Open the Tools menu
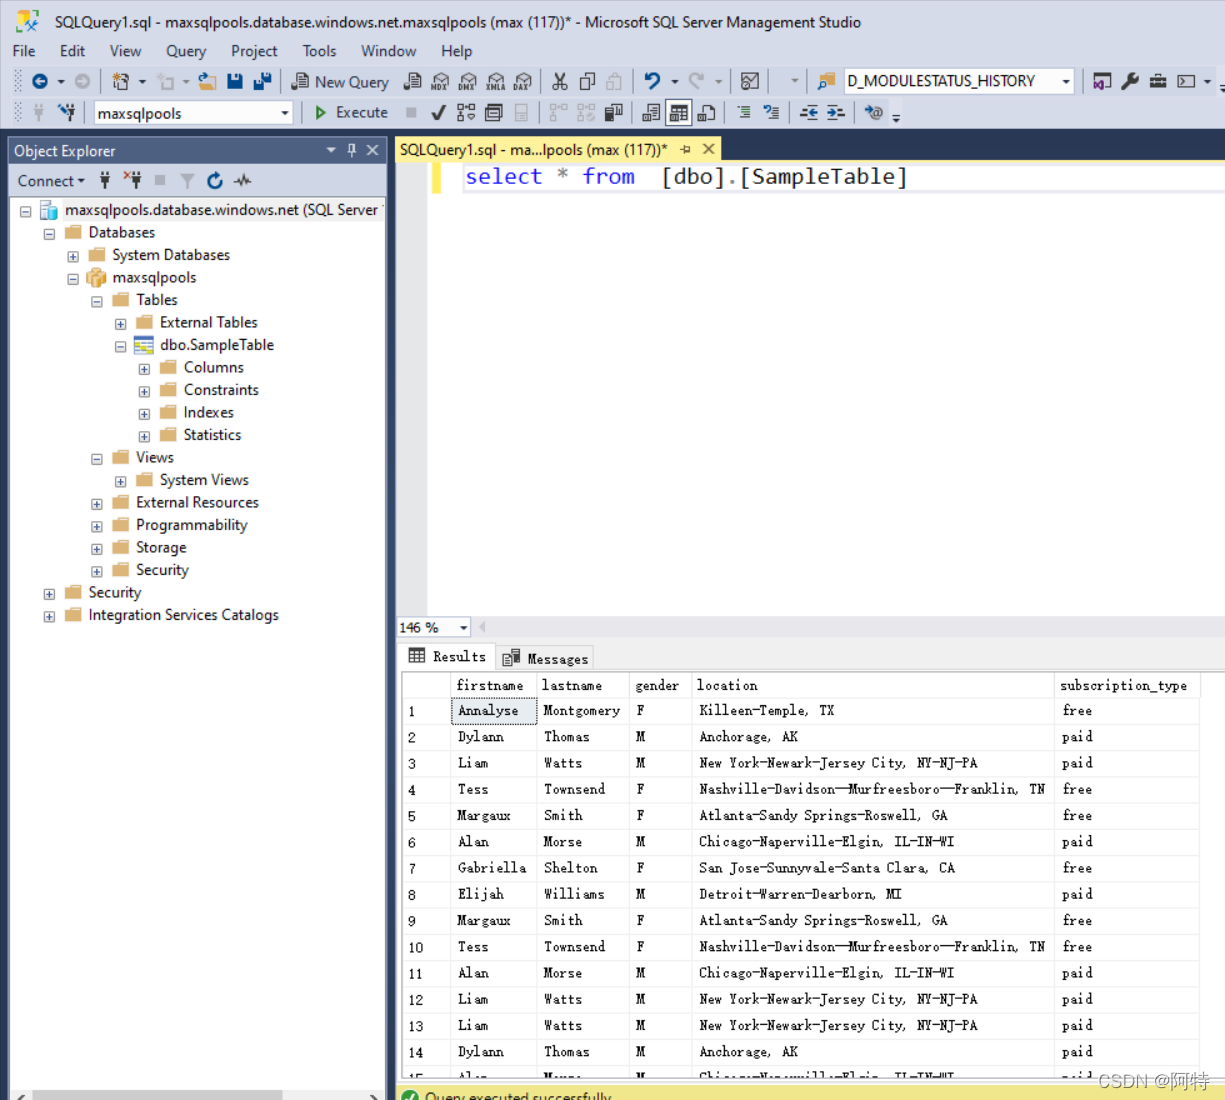 point(319,51)
